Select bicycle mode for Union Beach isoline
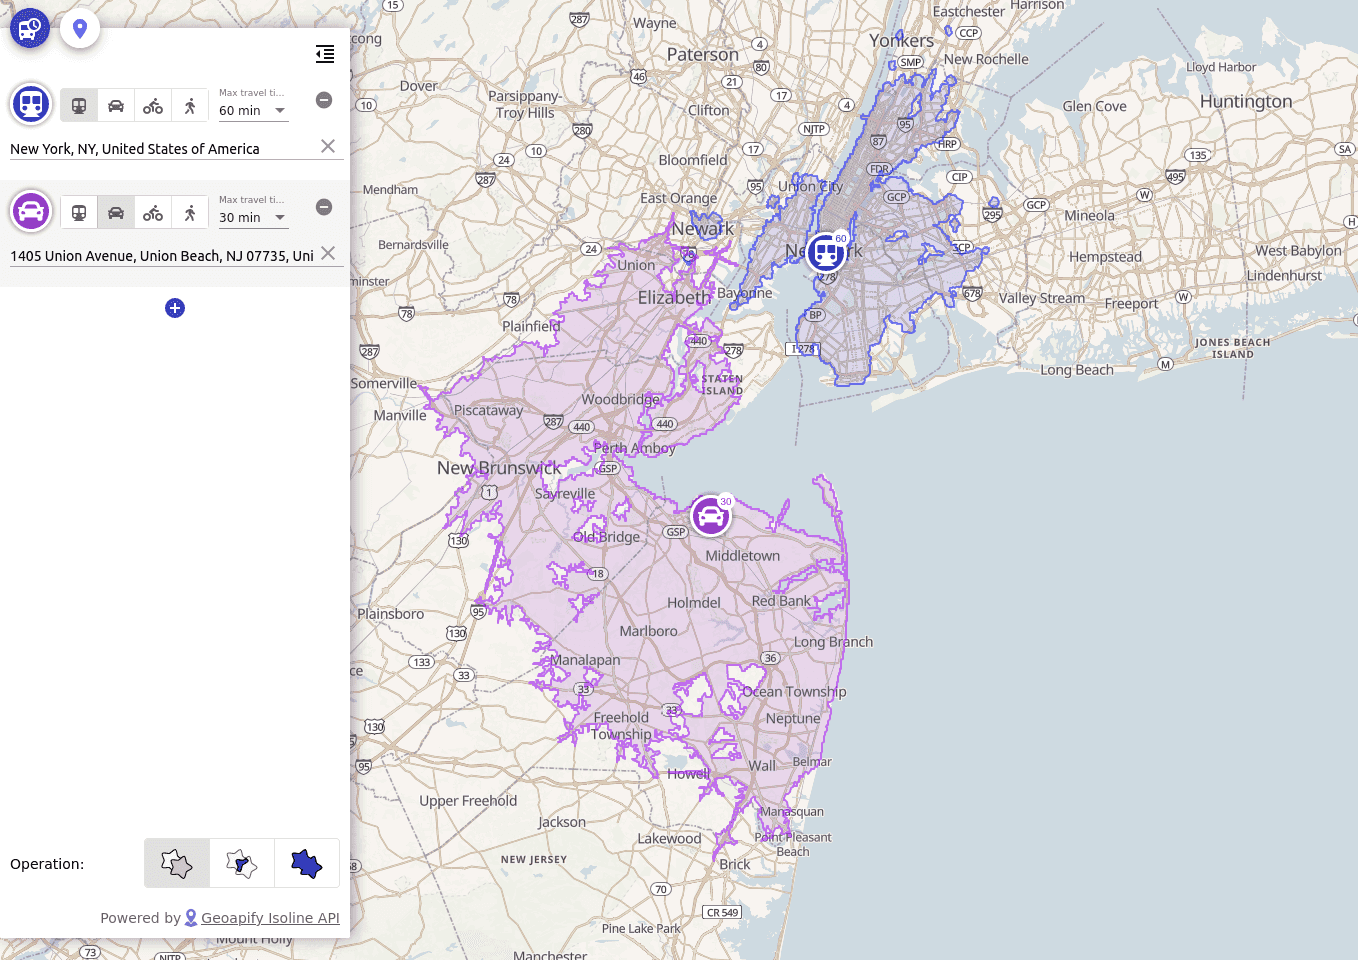 click(153, 212)
